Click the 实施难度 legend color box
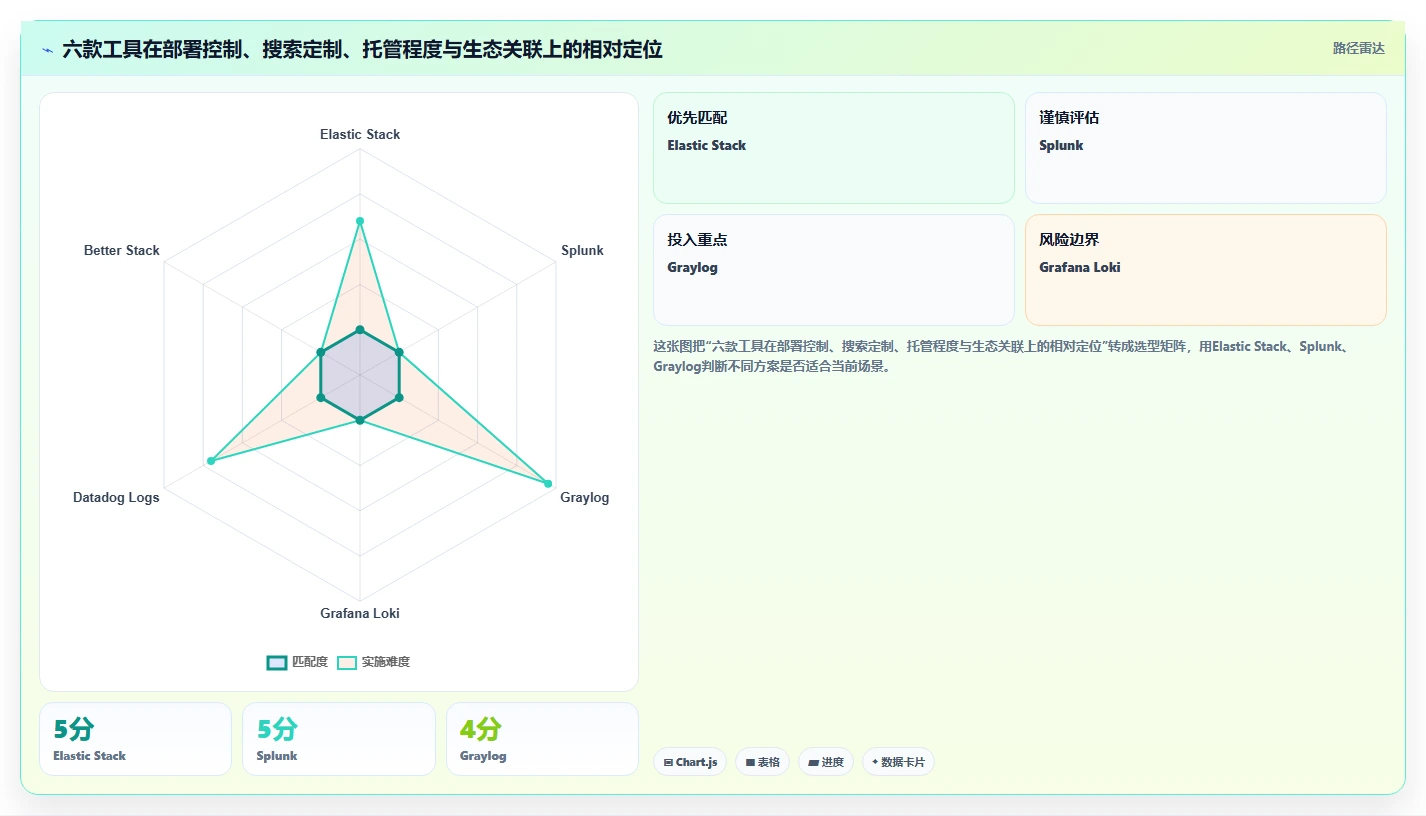 347,662
